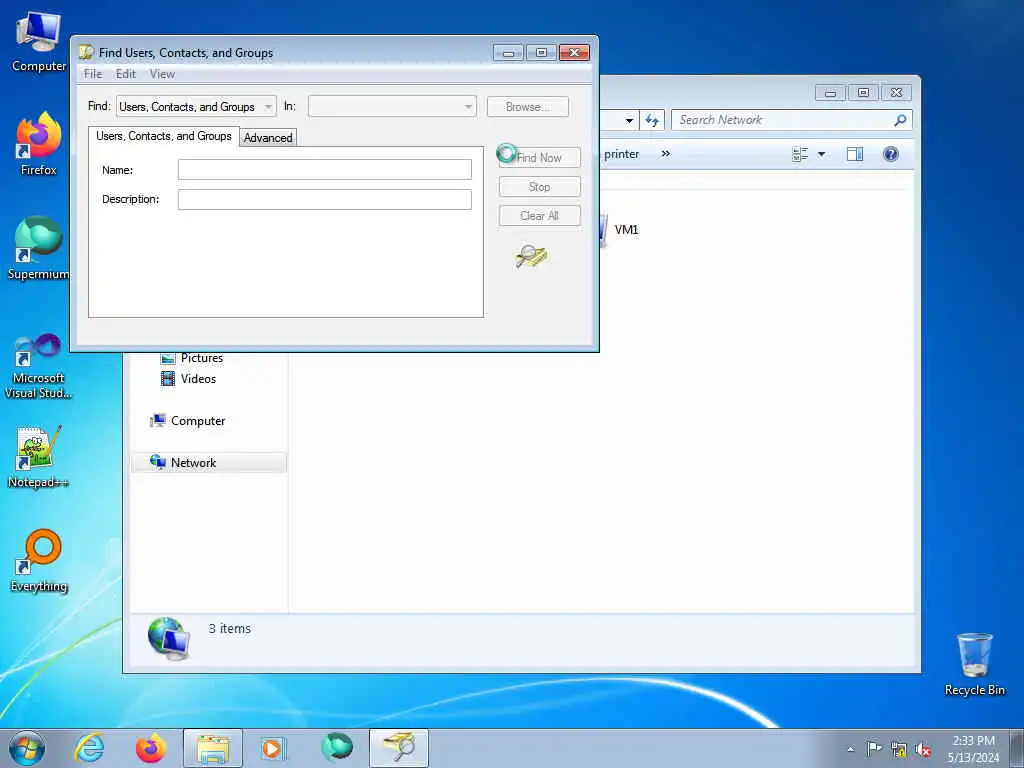Screen dimensions: 1024x768
Task: Focus the Description input field
Action: [x=325, y=199]
